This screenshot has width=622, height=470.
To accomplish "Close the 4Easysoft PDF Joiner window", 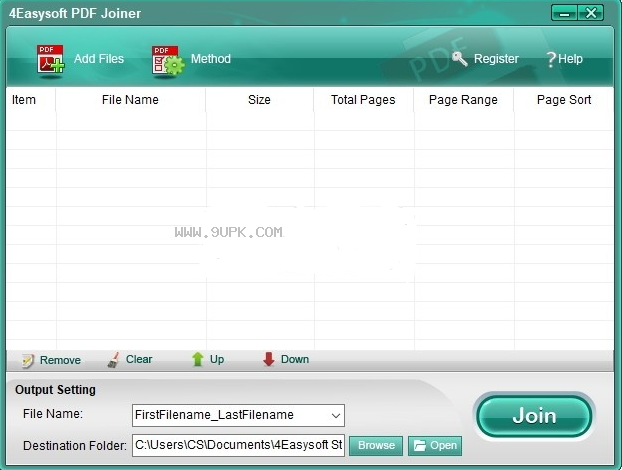I will click(591, 13).
